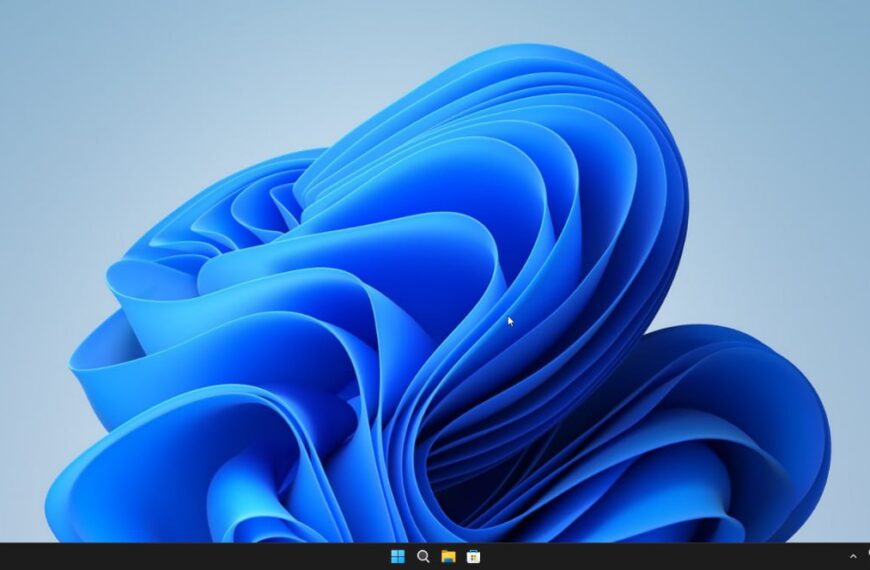Screen dimensions: 870x570
Task: Click the partially visible tray icon at far right
Action: pyautogui.click(x=867, y=555)
